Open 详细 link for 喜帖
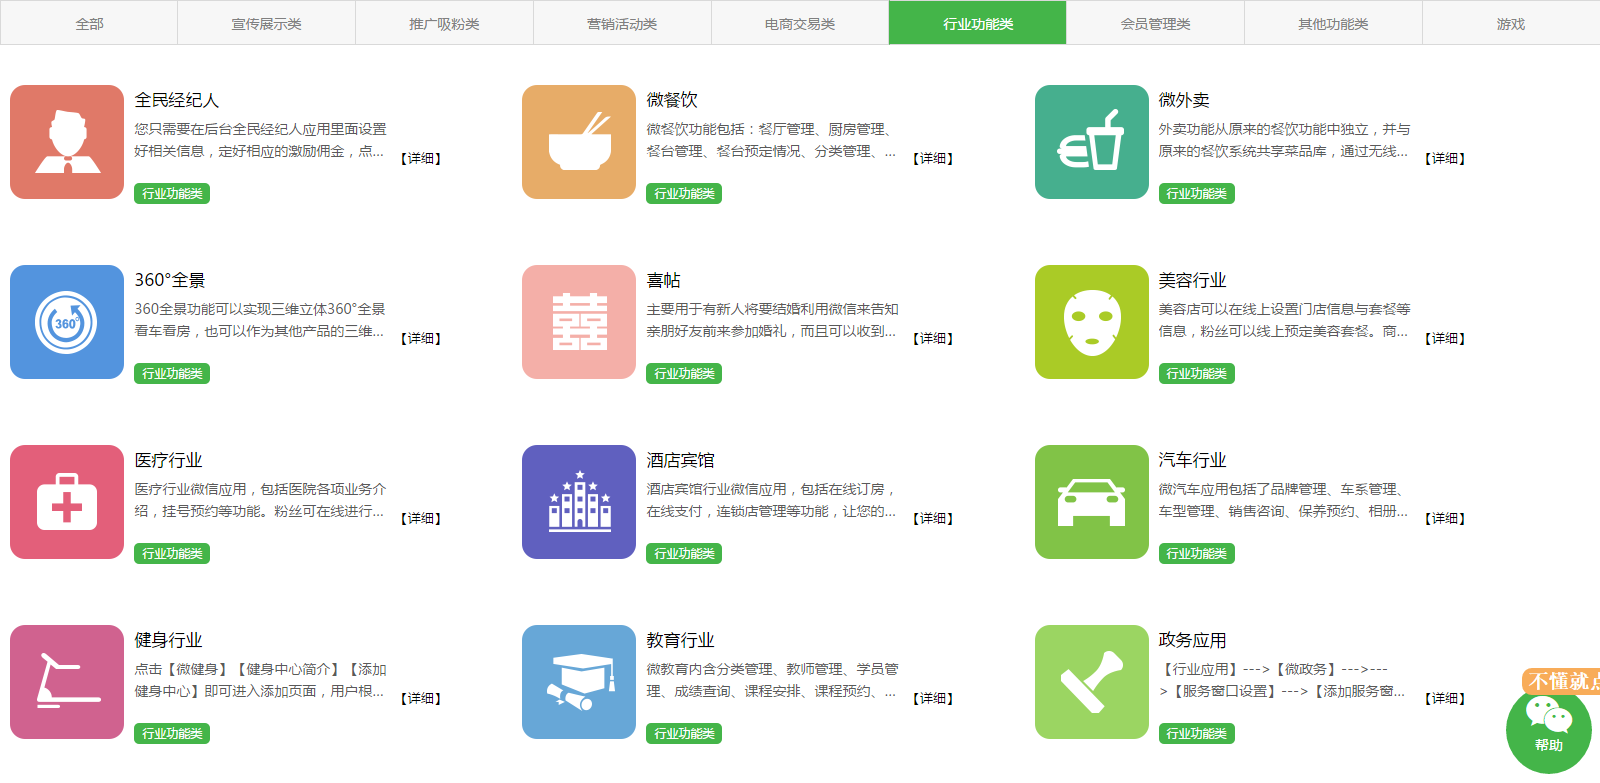 click(x=933, y=338)
